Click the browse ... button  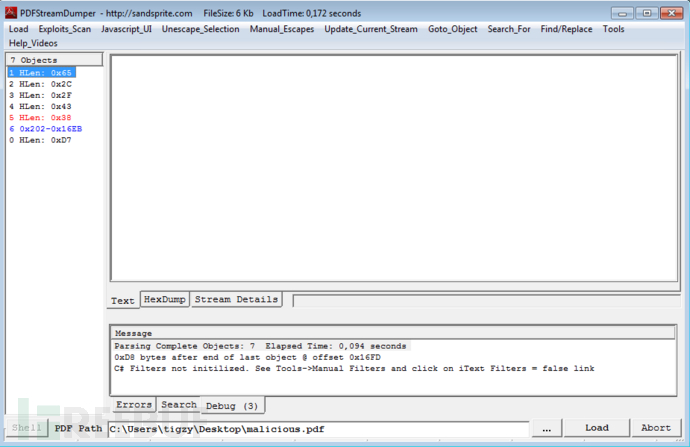click(x=547, y=428)
